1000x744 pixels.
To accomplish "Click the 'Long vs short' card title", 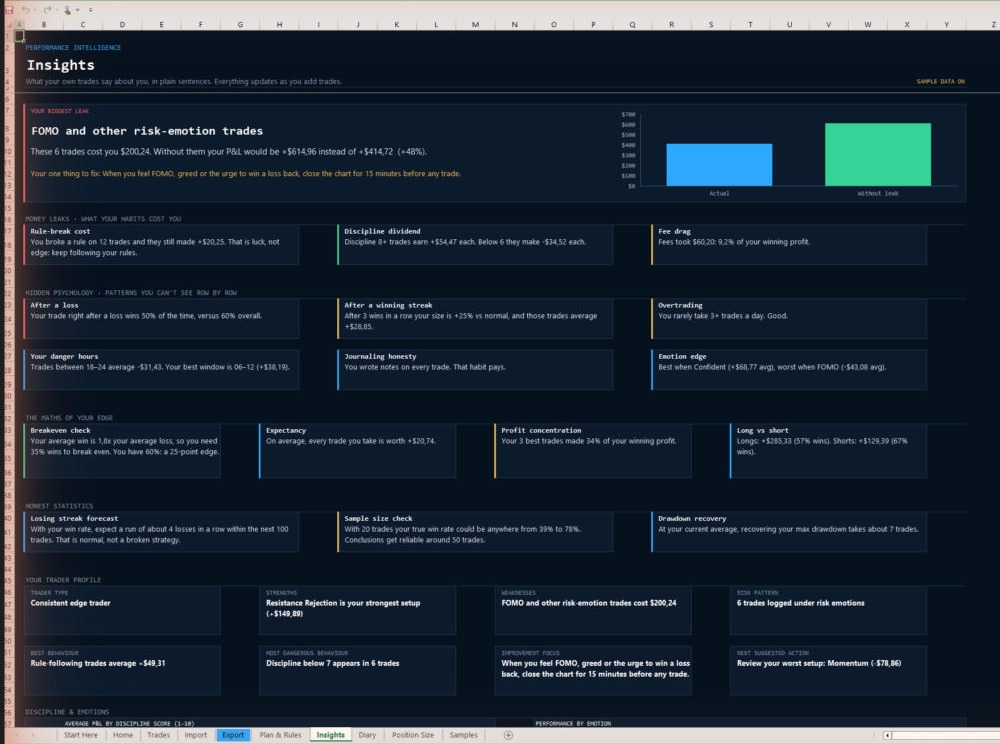I will click(x=763, y=430).
